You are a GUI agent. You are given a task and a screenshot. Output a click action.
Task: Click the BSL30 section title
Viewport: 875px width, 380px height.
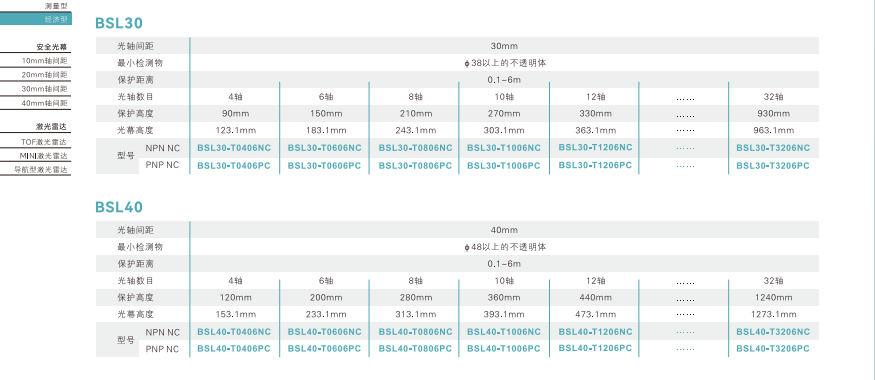(x=119, y=23)
